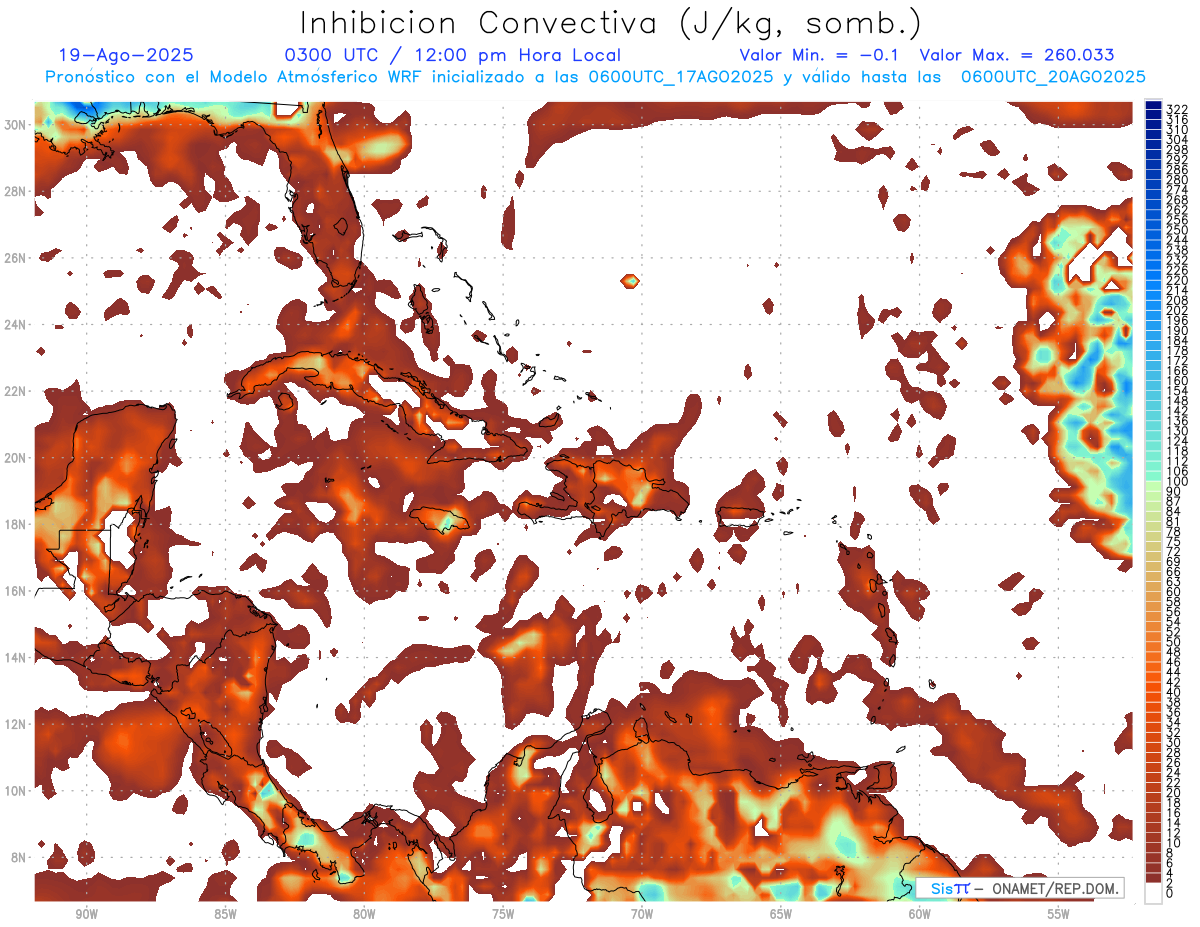
Task: Click the "SisTT - ONAMET/REP.DOM." credit box
Action: [1019, 889]
